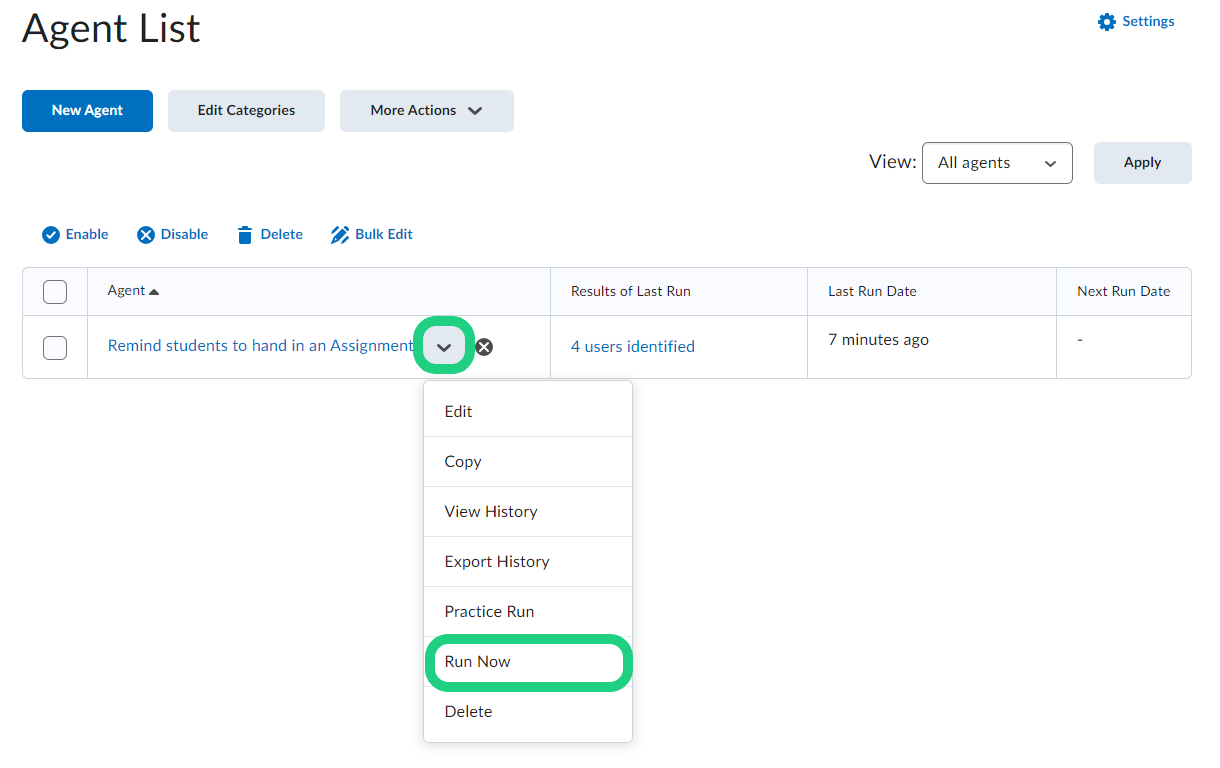Choose Export History menu option
Viewport: 1220px width, 768px height.
click(497, 562)
